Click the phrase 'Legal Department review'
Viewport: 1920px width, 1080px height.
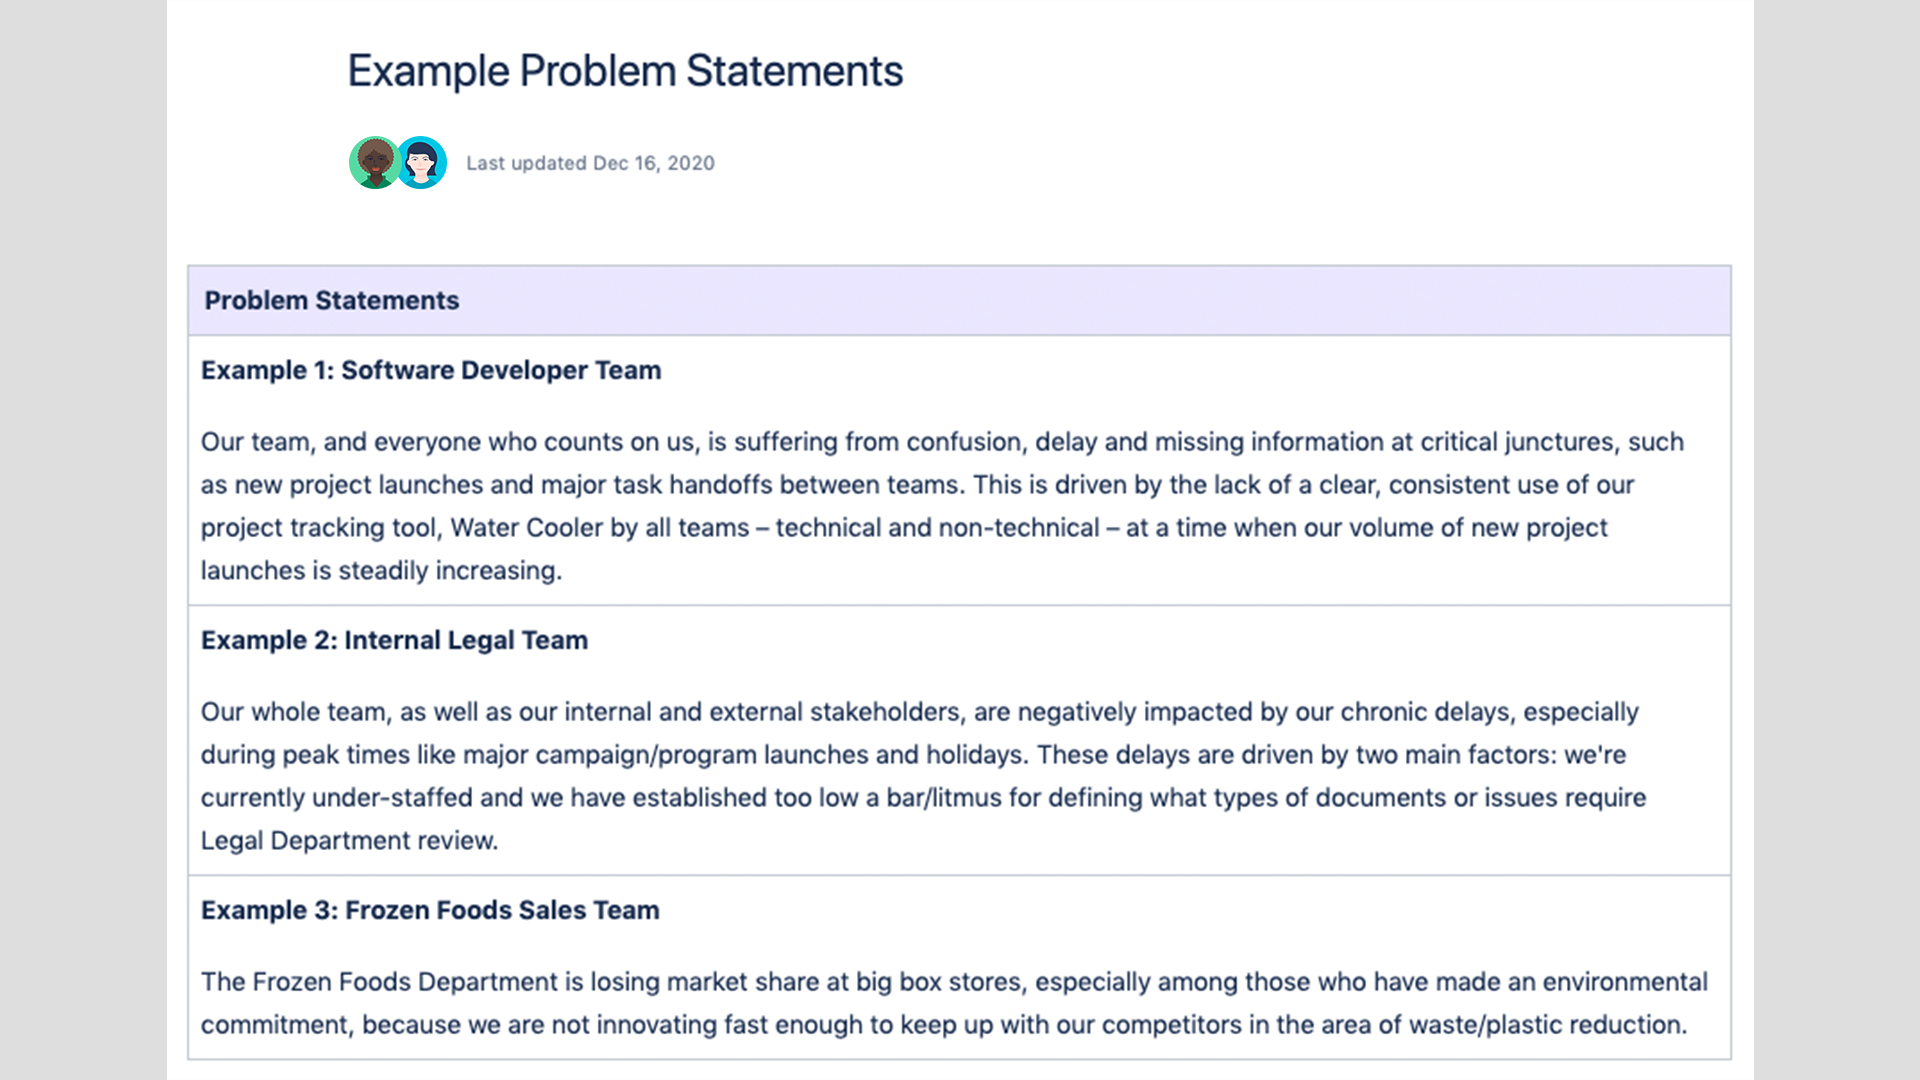tap(348, 841)
